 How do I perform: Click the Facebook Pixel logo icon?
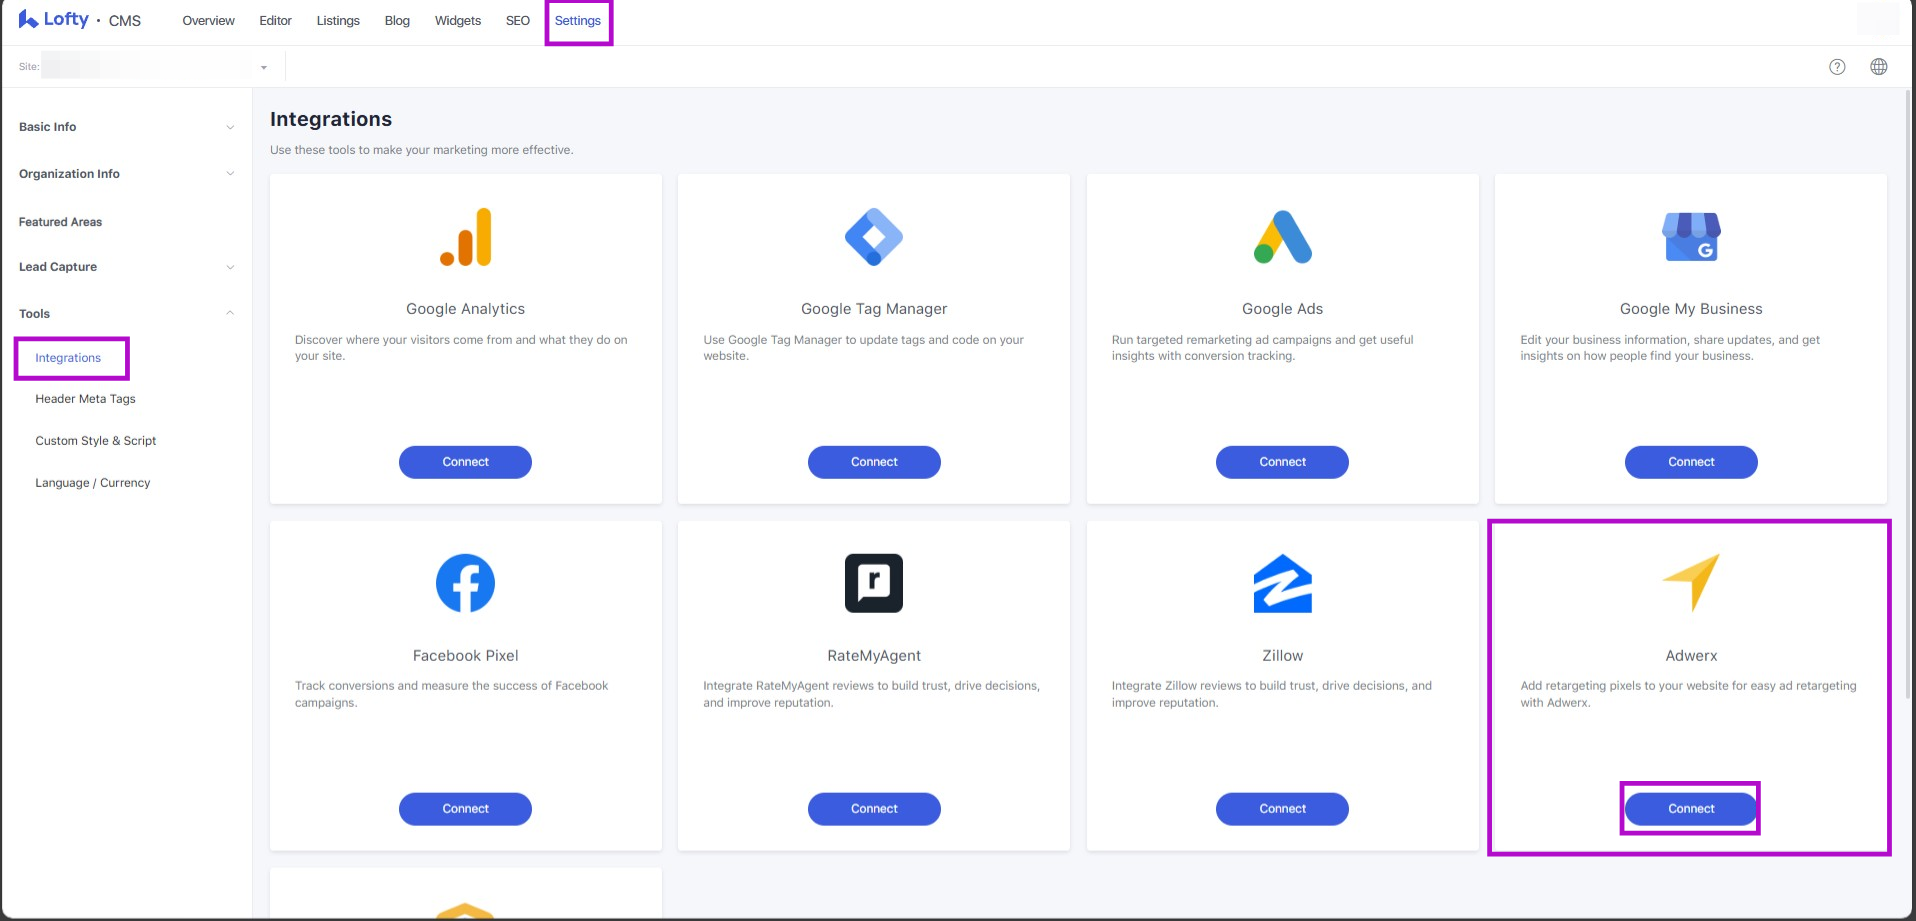click(466, 583)
